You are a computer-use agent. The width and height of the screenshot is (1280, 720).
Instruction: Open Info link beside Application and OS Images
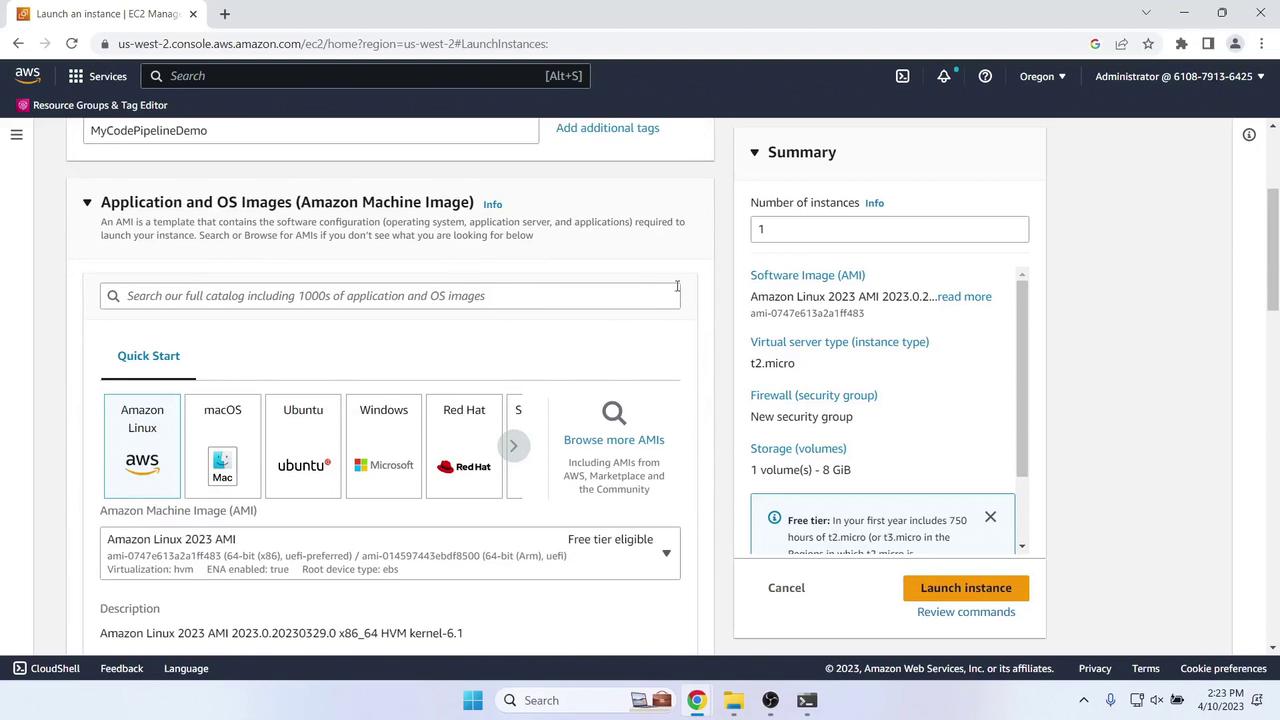click(x=492, y=204)
